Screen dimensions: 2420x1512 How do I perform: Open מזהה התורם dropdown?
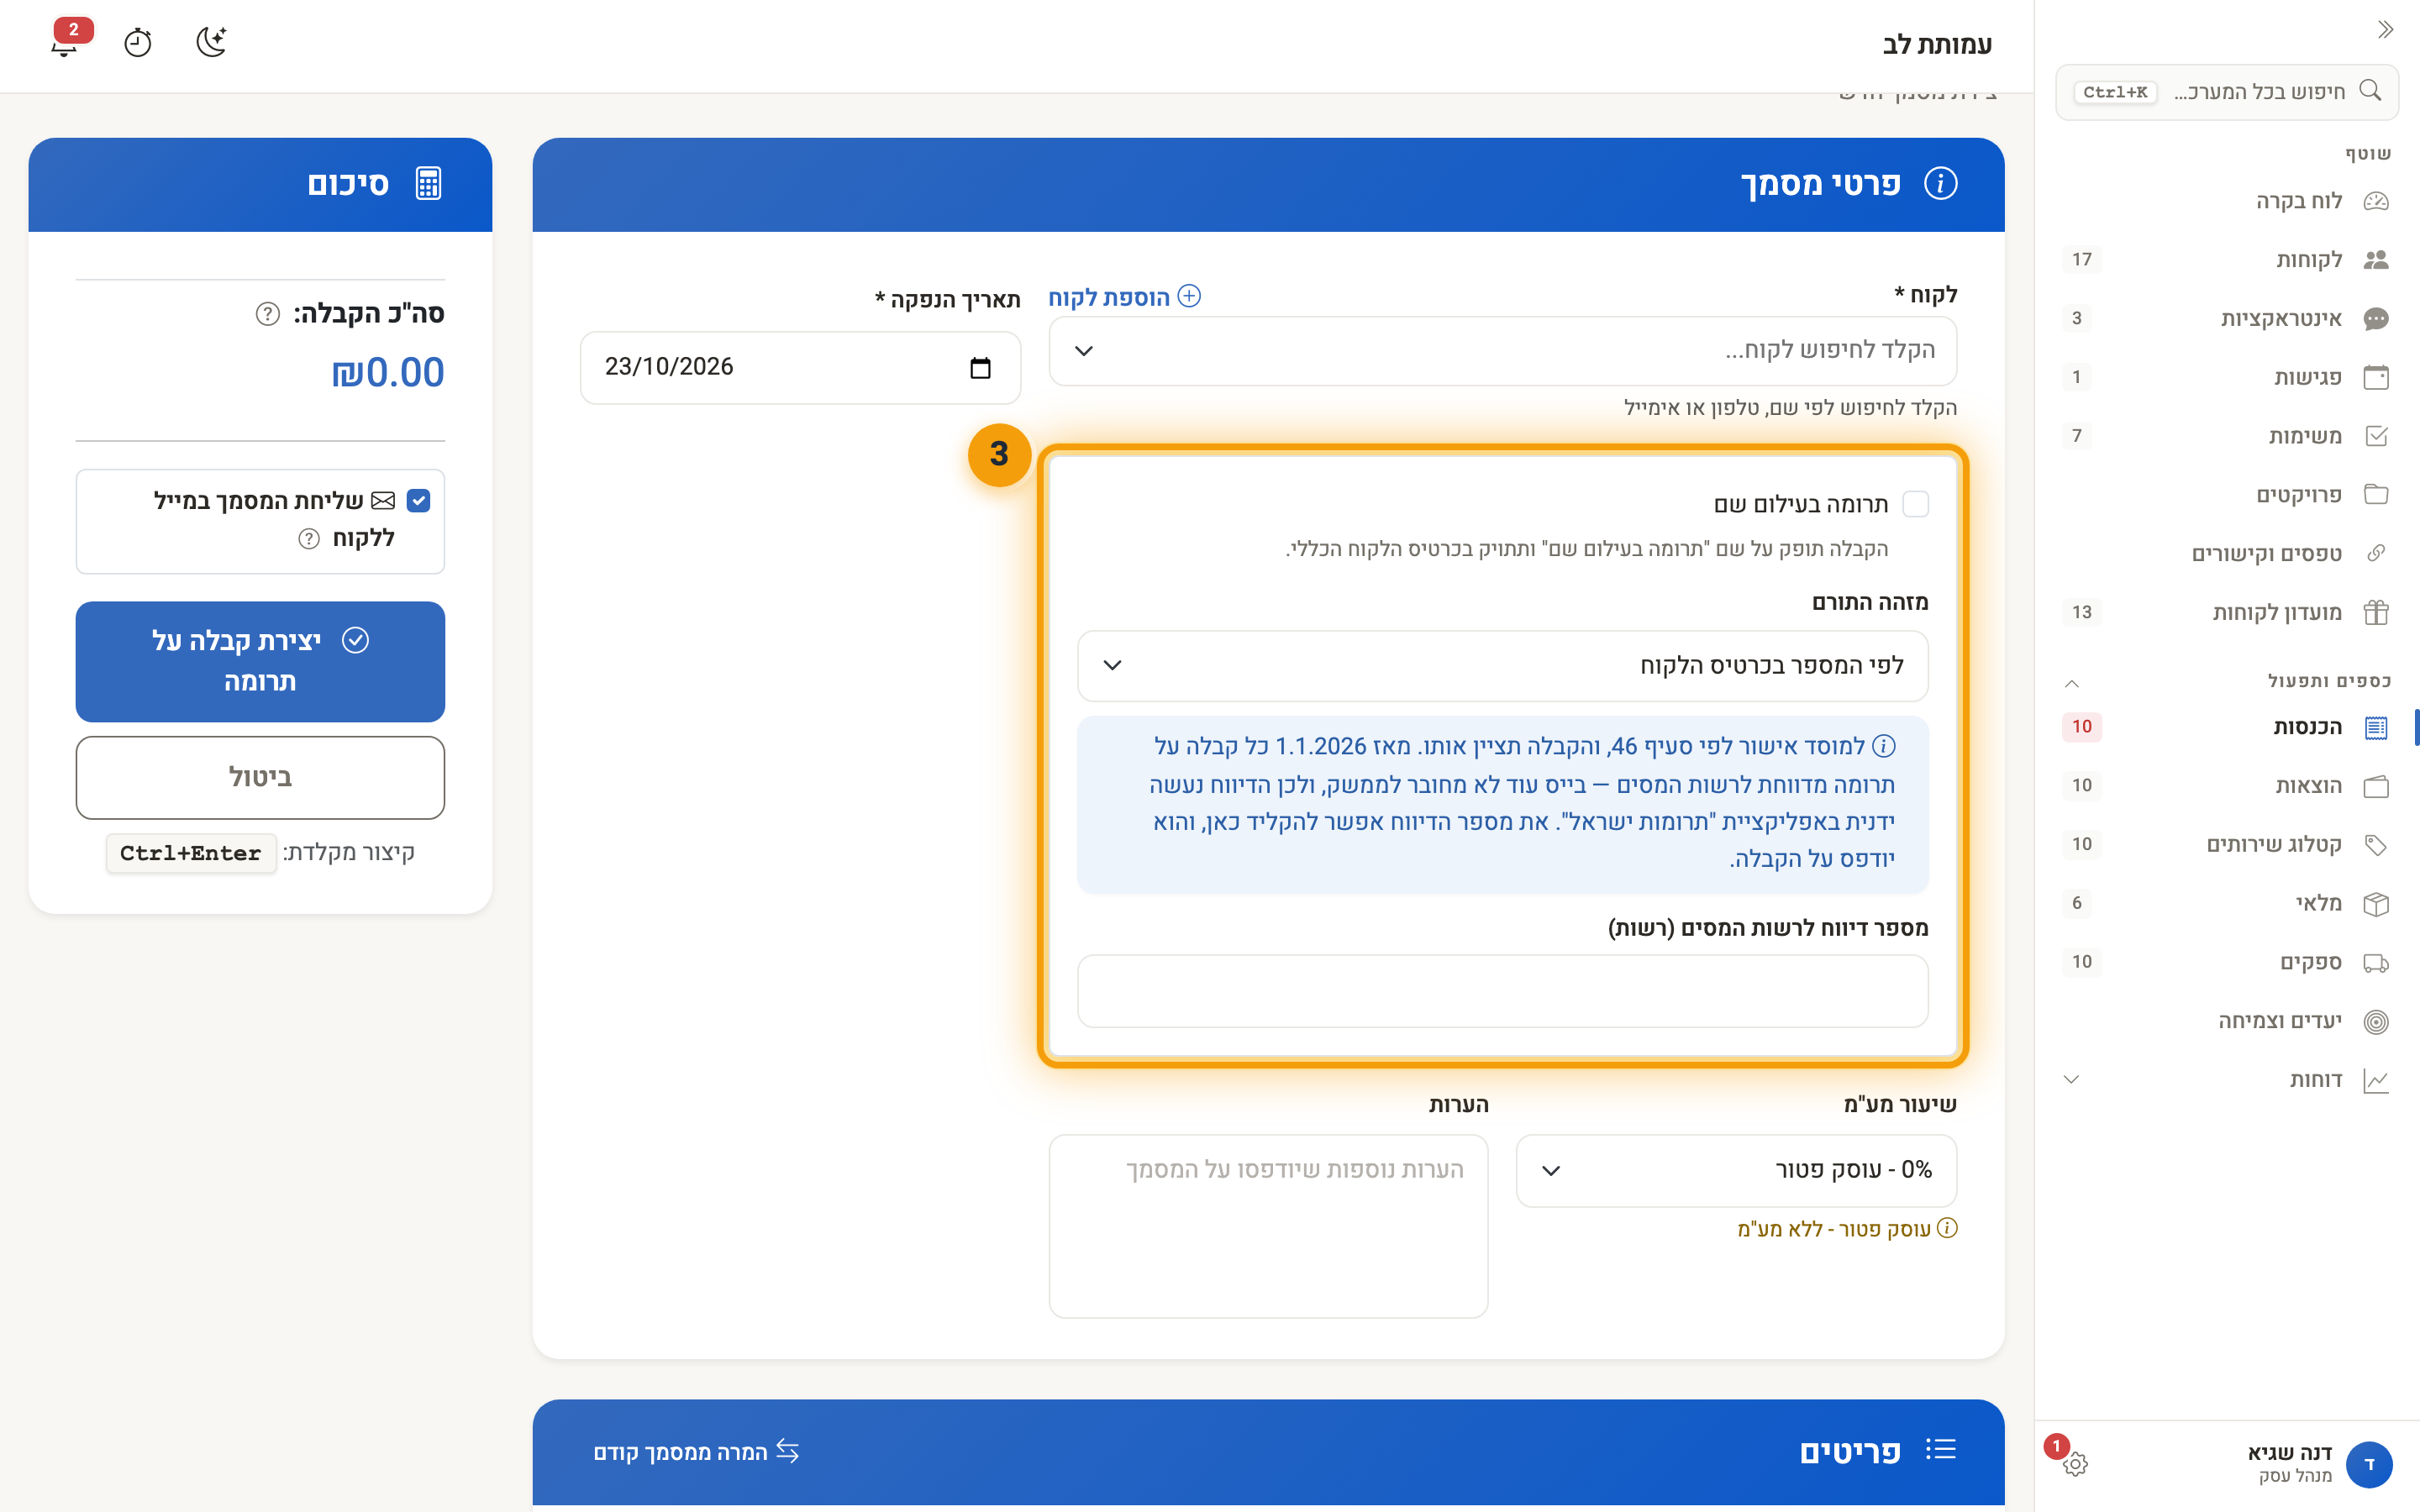[1502, 666]
